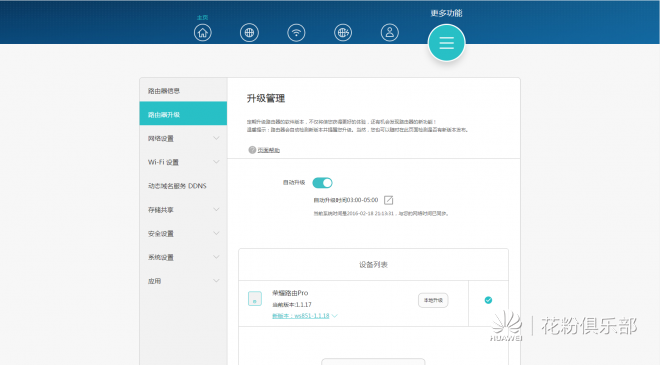The image size is (660, 365).
Task: Go to the home (主页) icon
Action: click(202, 32)
